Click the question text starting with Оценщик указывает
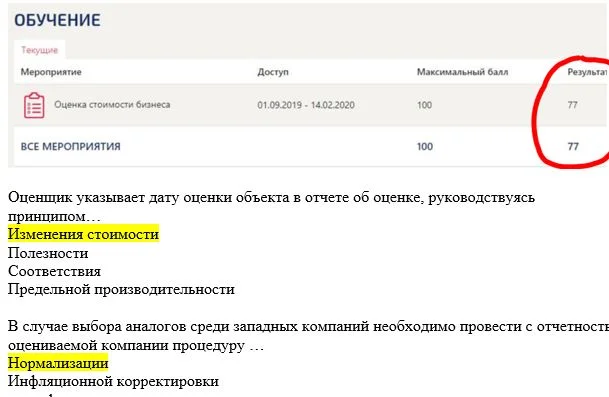The width and height of the screenshot is (609, 397). (x=271, y=207)
